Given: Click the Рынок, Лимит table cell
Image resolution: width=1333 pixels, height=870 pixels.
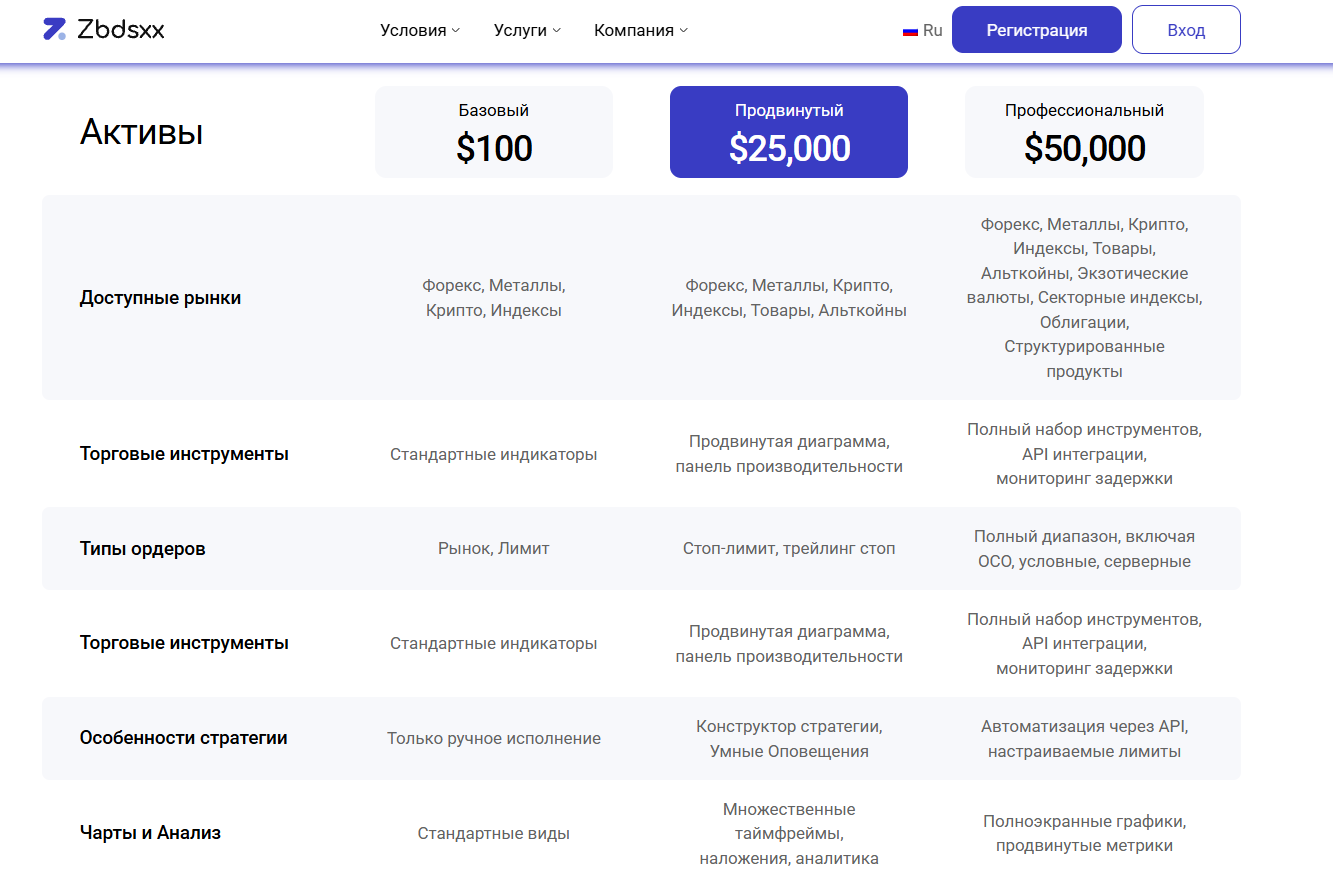Looking at the screenshot, I should point(494,549).
